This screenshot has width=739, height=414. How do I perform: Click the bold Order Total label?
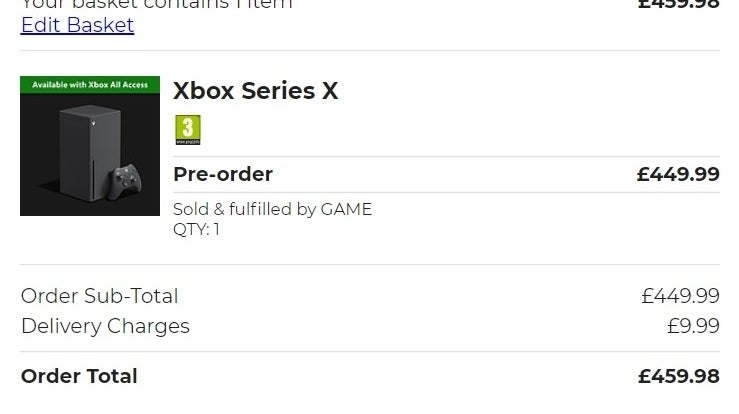point(79,376)
